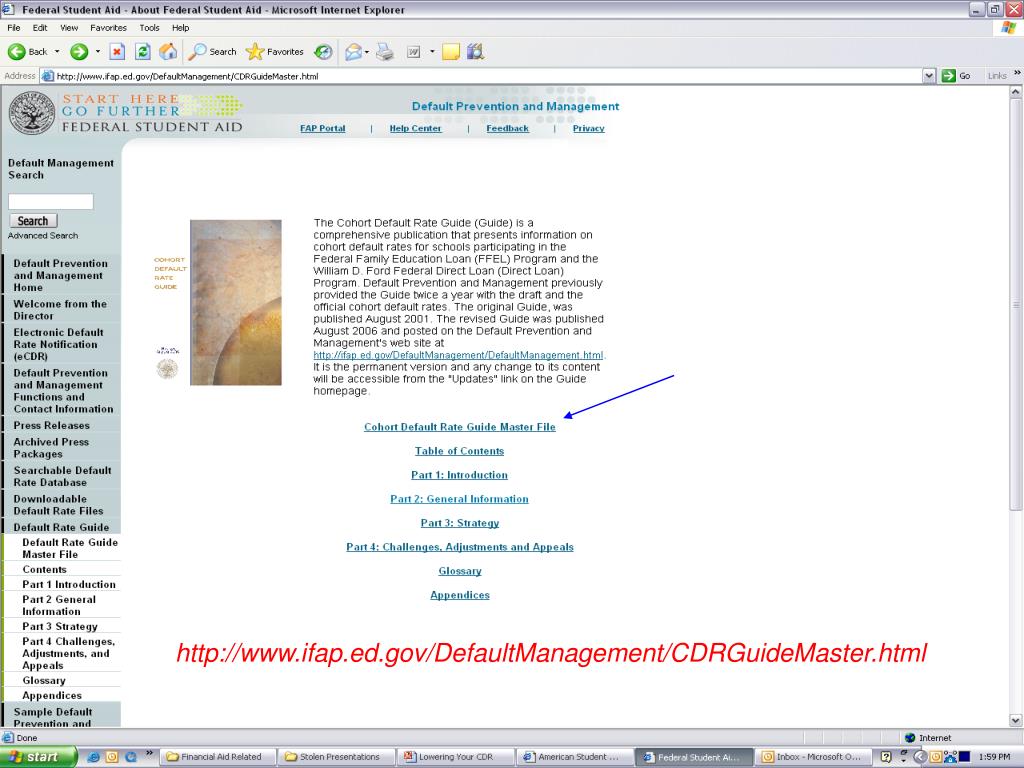
Task: Switch to Lowering Your CDR taskbar window
Action: [x=455, y=757]
